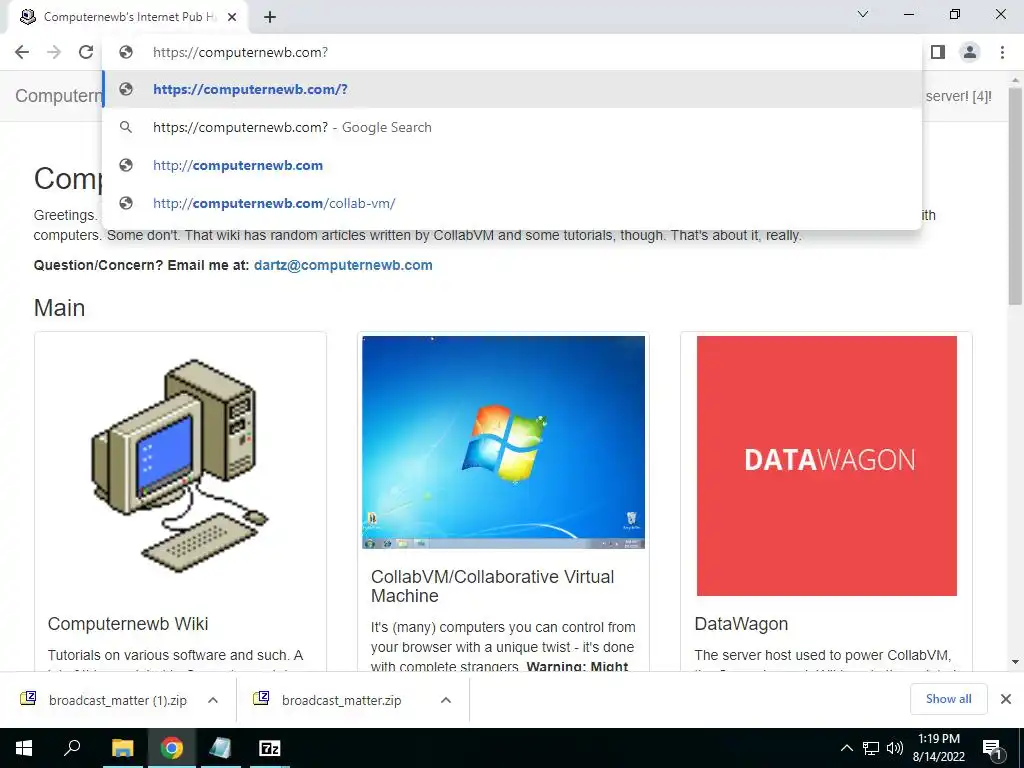Expand options for broadcast_matter (1).zip download

point(213,700)
